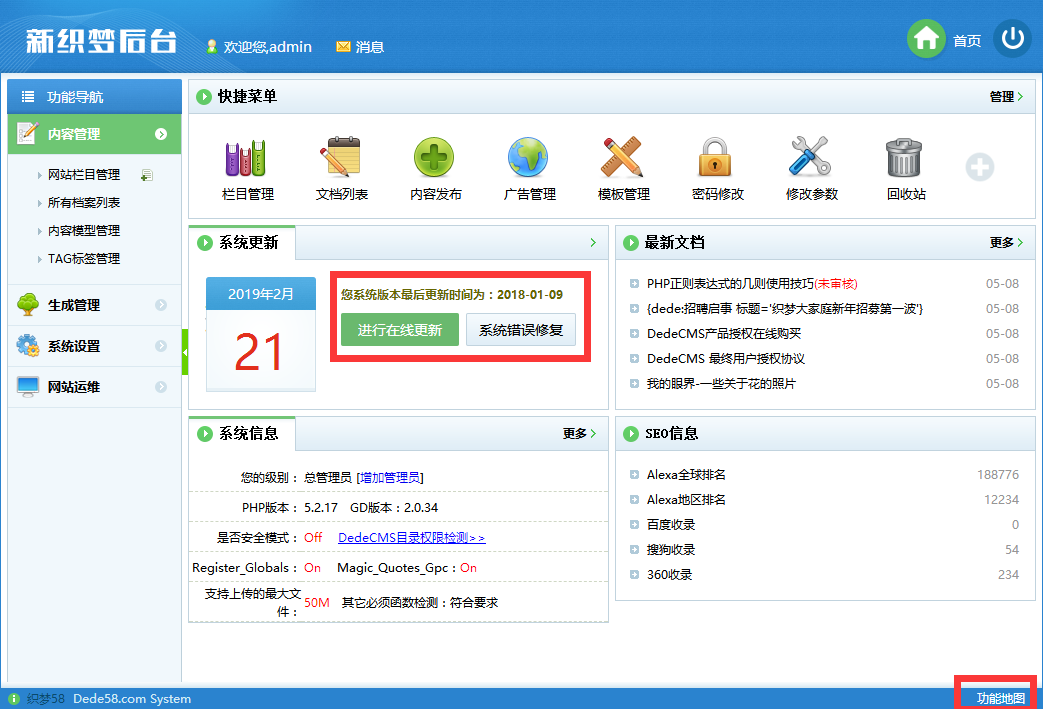Open the 回收站 trash can icon
Image resolution: width=1043 pixels, height=709 pixels.
coord(905,159)
